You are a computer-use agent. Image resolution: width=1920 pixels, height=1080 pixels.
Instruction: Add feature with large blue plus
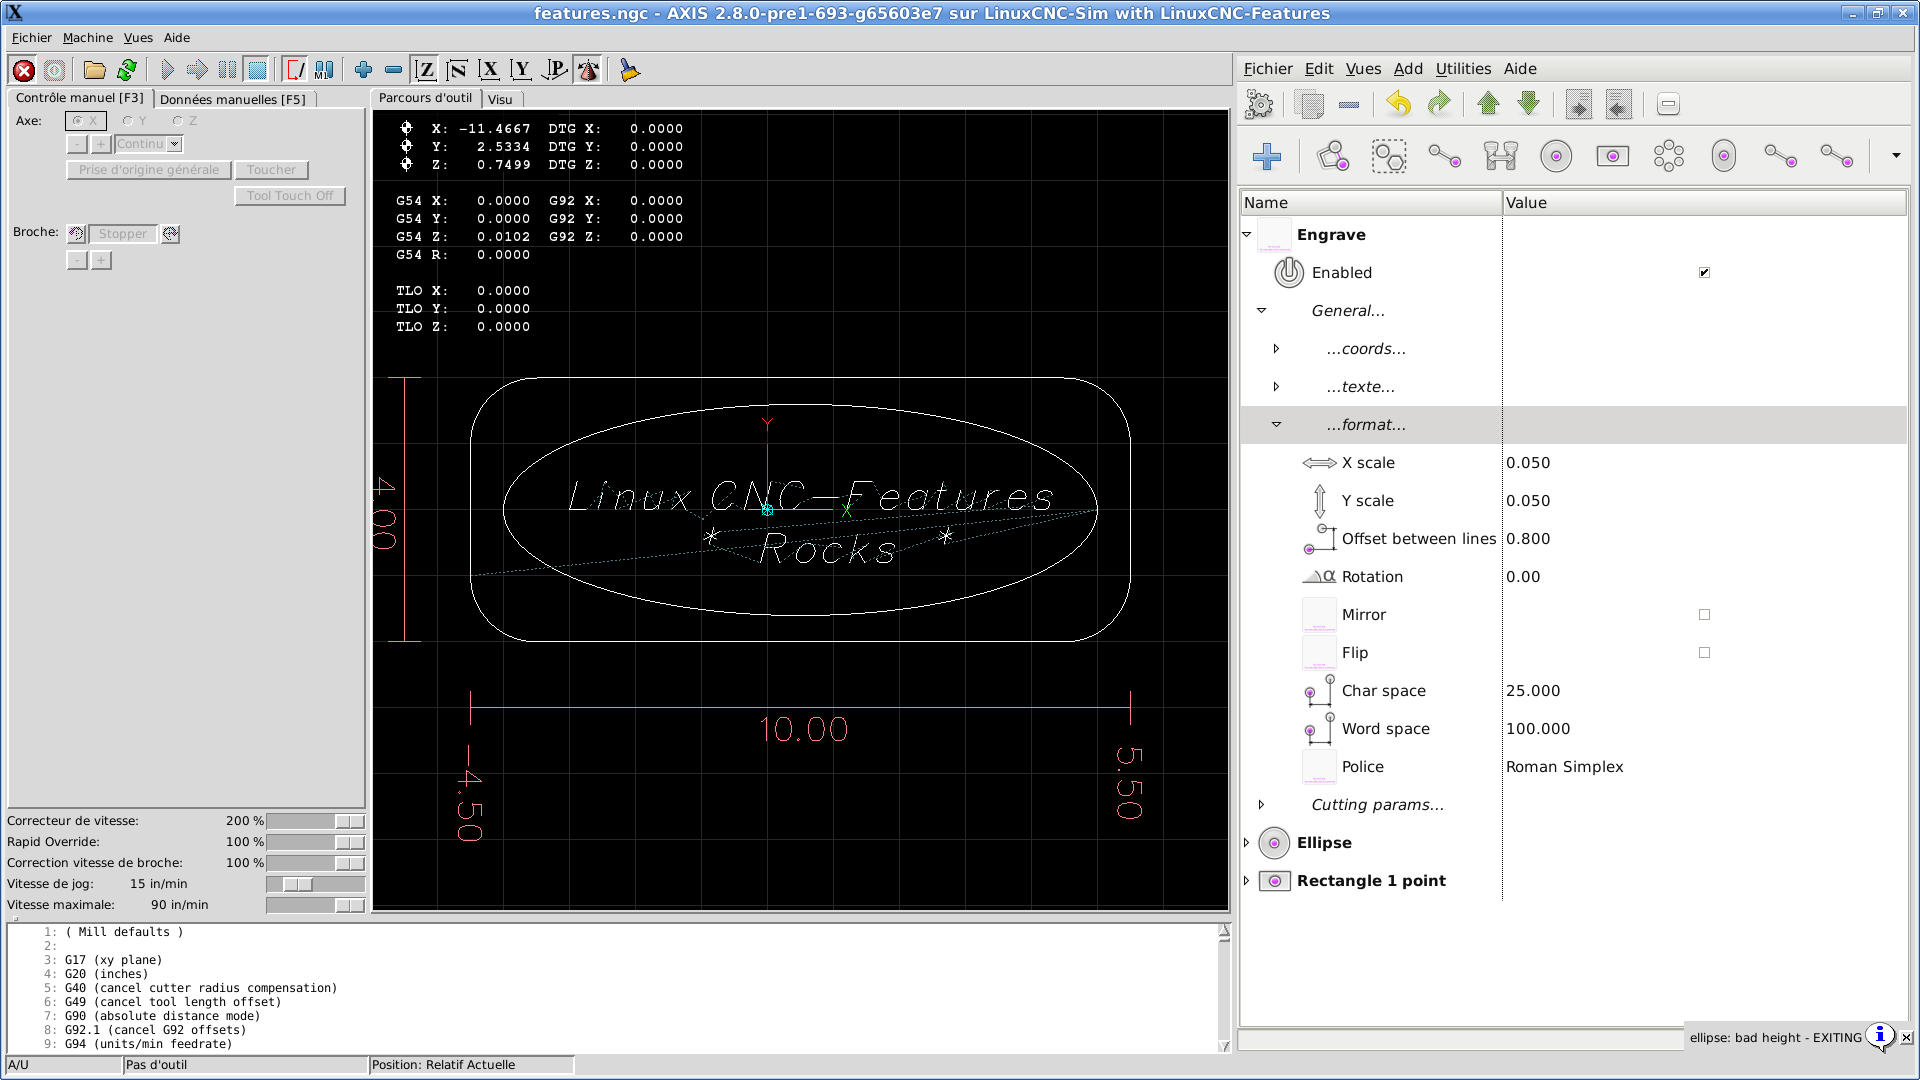(1267, 156)
